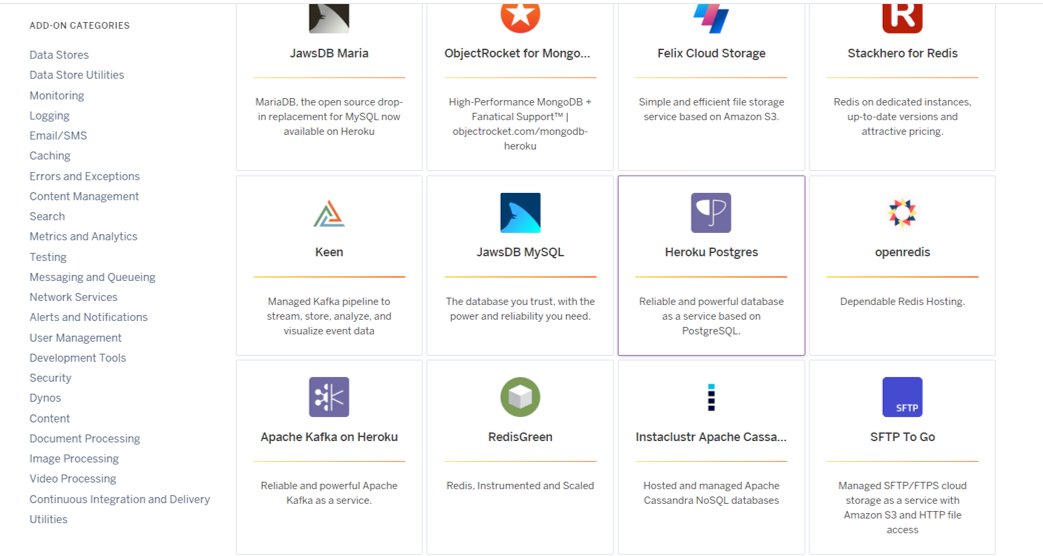The image size is (1043, 556).
Task: Click the Stackhero red R logo
Action: pyautogui.click(x=902, y=18)
